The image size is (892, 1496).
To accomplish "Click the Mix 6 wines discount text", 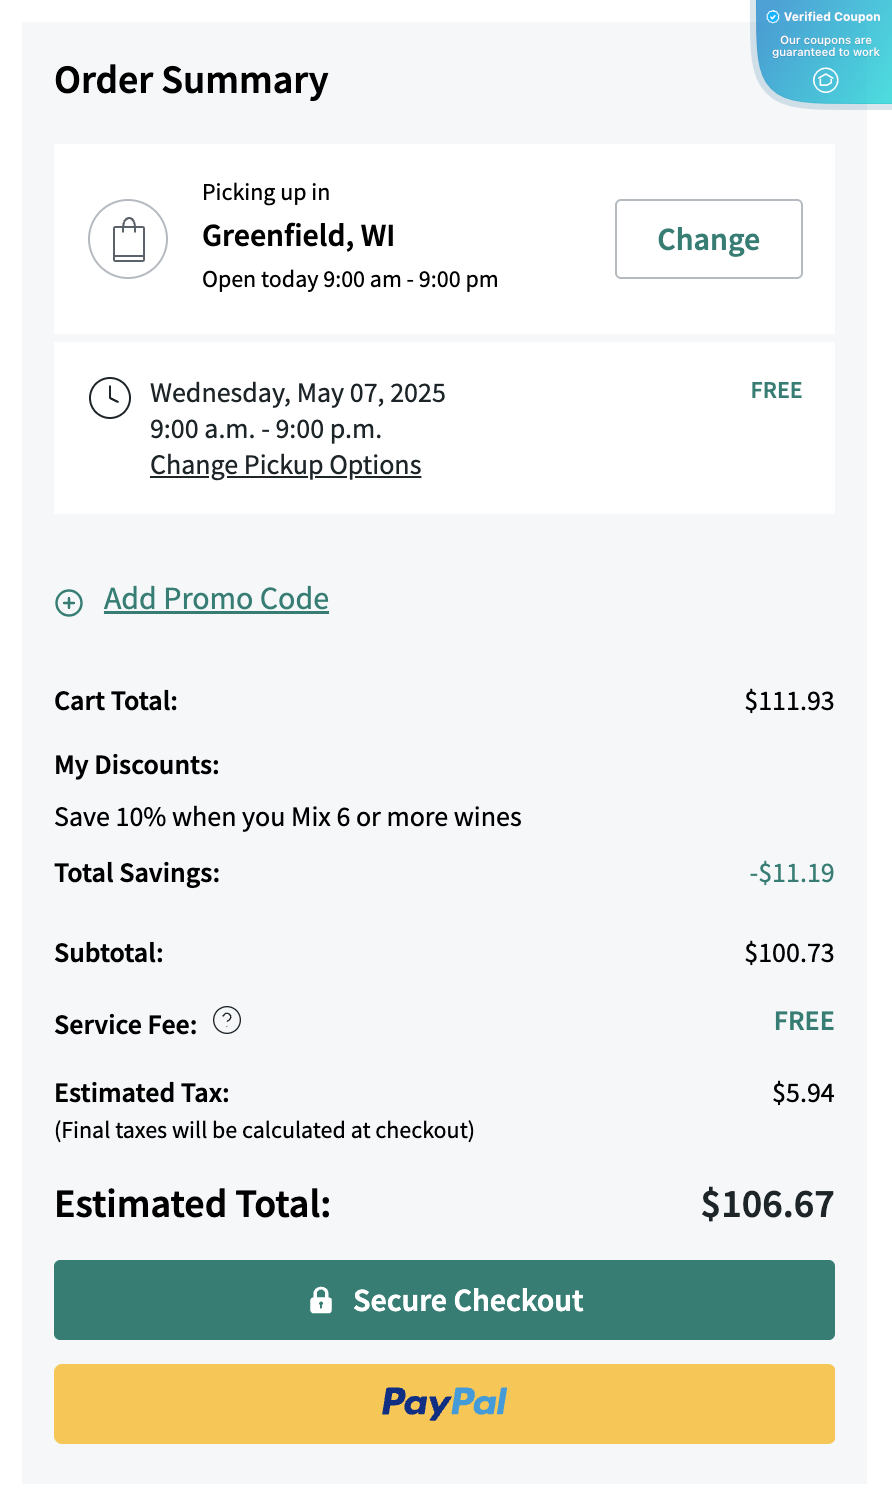I will pos(288,817).
